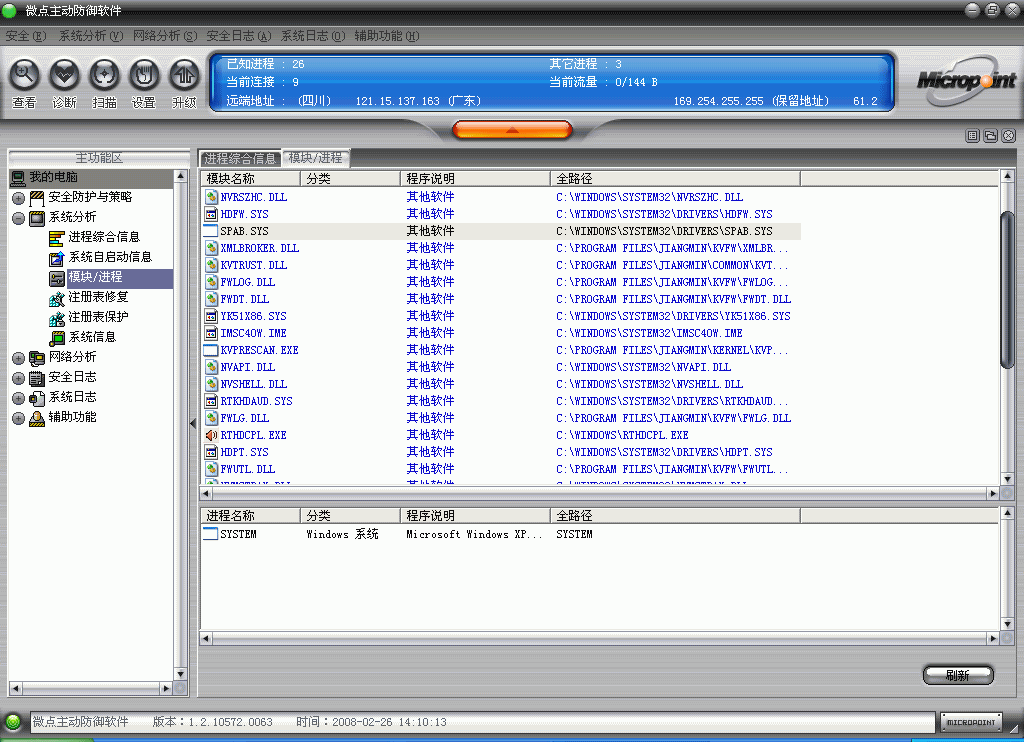Sort by 模块名称 column header
The width and height of the screenshot is (1024, 742).
click(251, 178)
